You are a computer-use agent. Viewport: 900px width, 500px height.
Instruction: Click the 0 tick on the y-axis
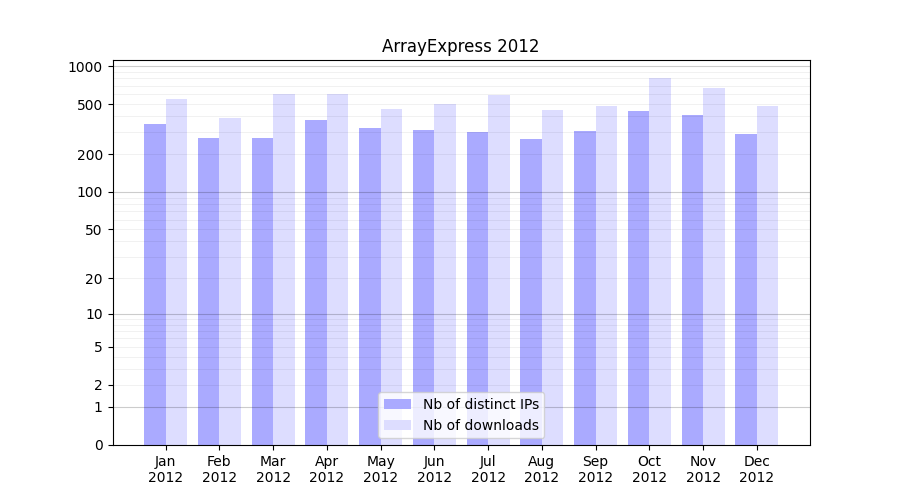98,445
